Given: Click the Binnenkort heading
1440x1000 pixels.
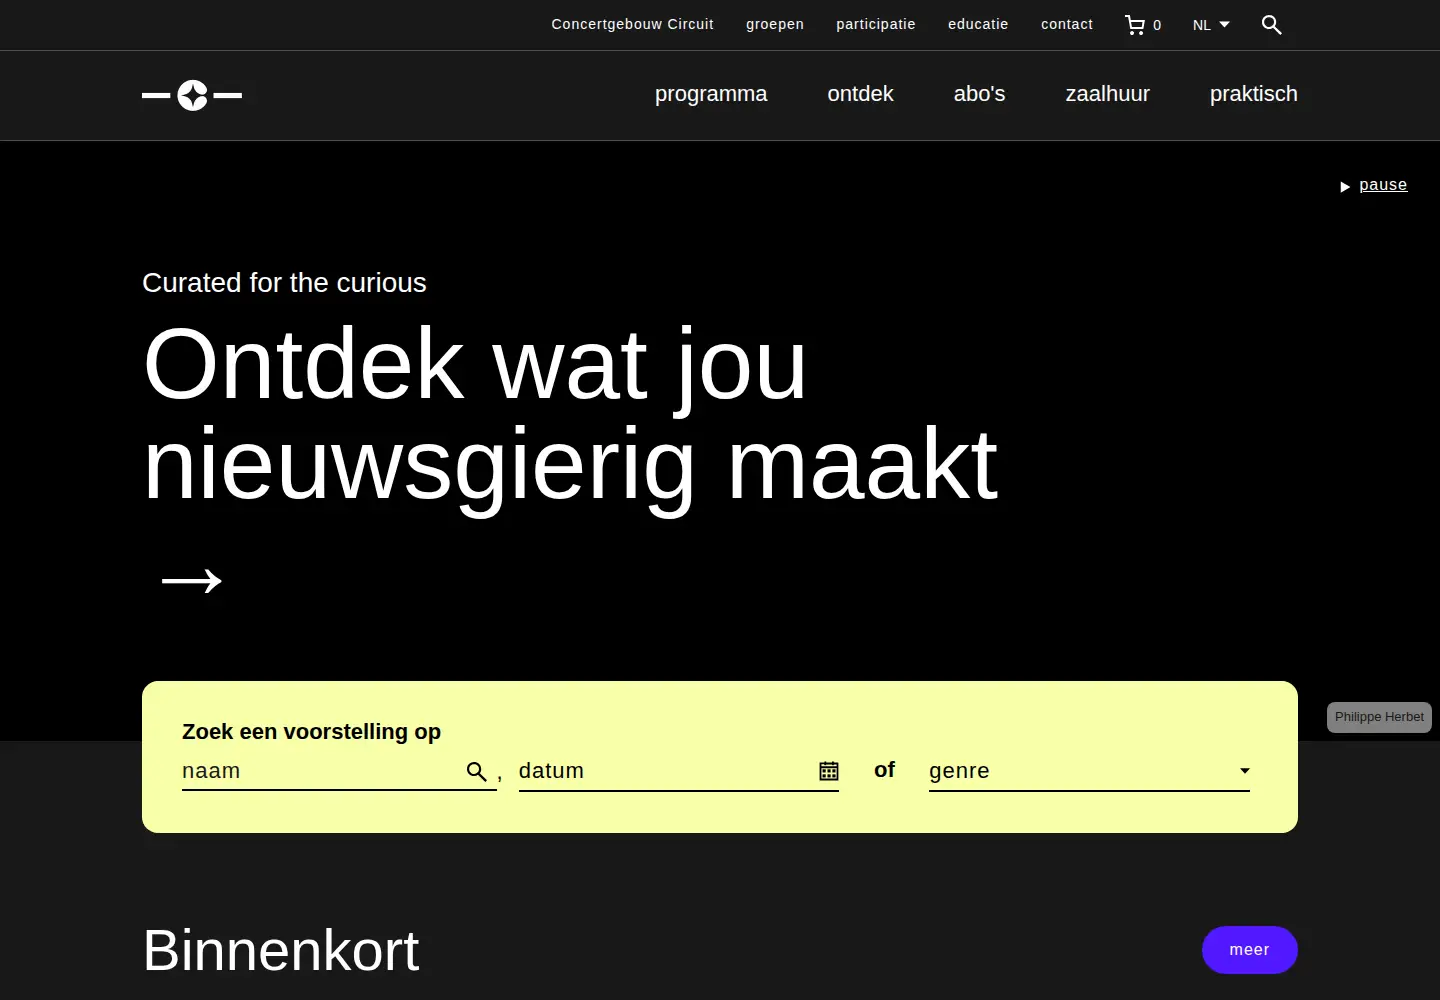Looking at the screenshot, I should (281, 950).
